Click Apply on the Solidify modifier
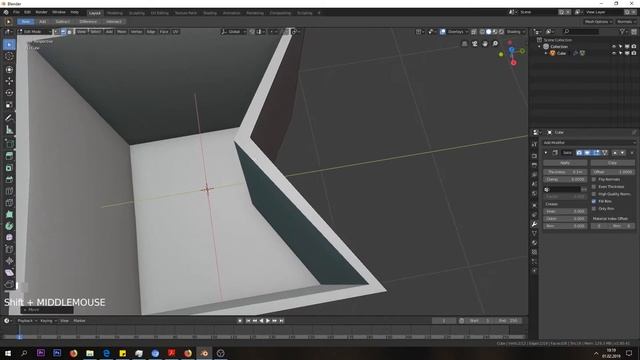640x360 pixels. coord(565,163)
